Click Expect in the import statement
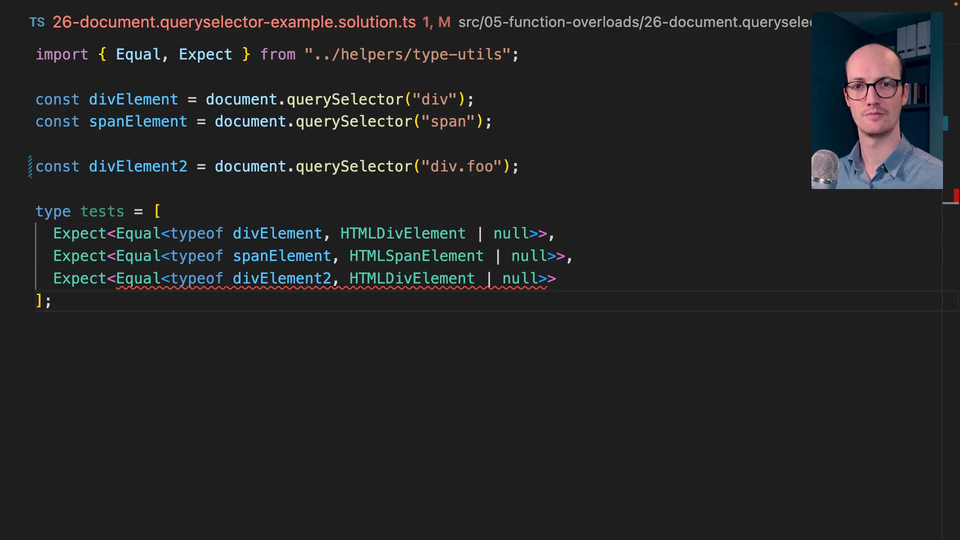960x540 pixels. 205,54
